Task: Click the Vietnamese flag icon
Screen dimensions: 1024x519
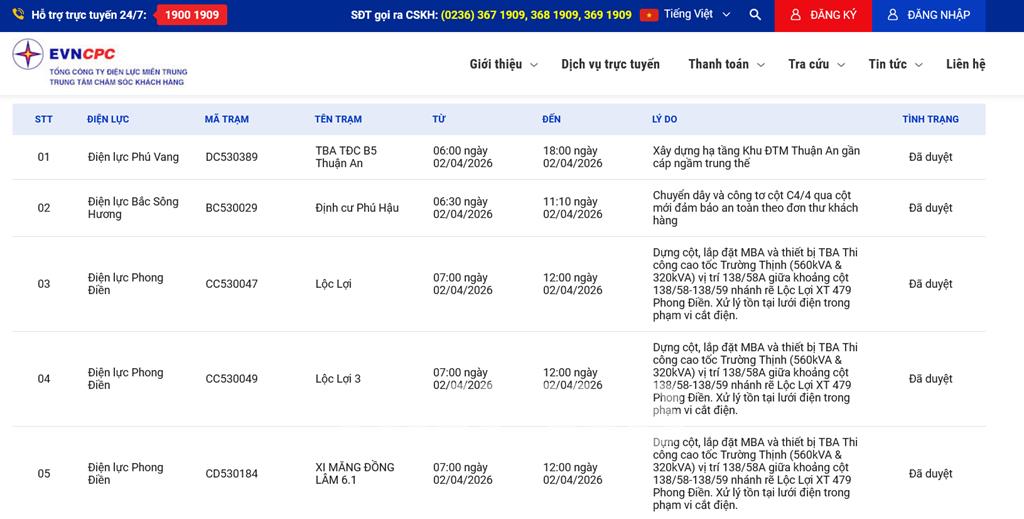Action: point(649,15)
